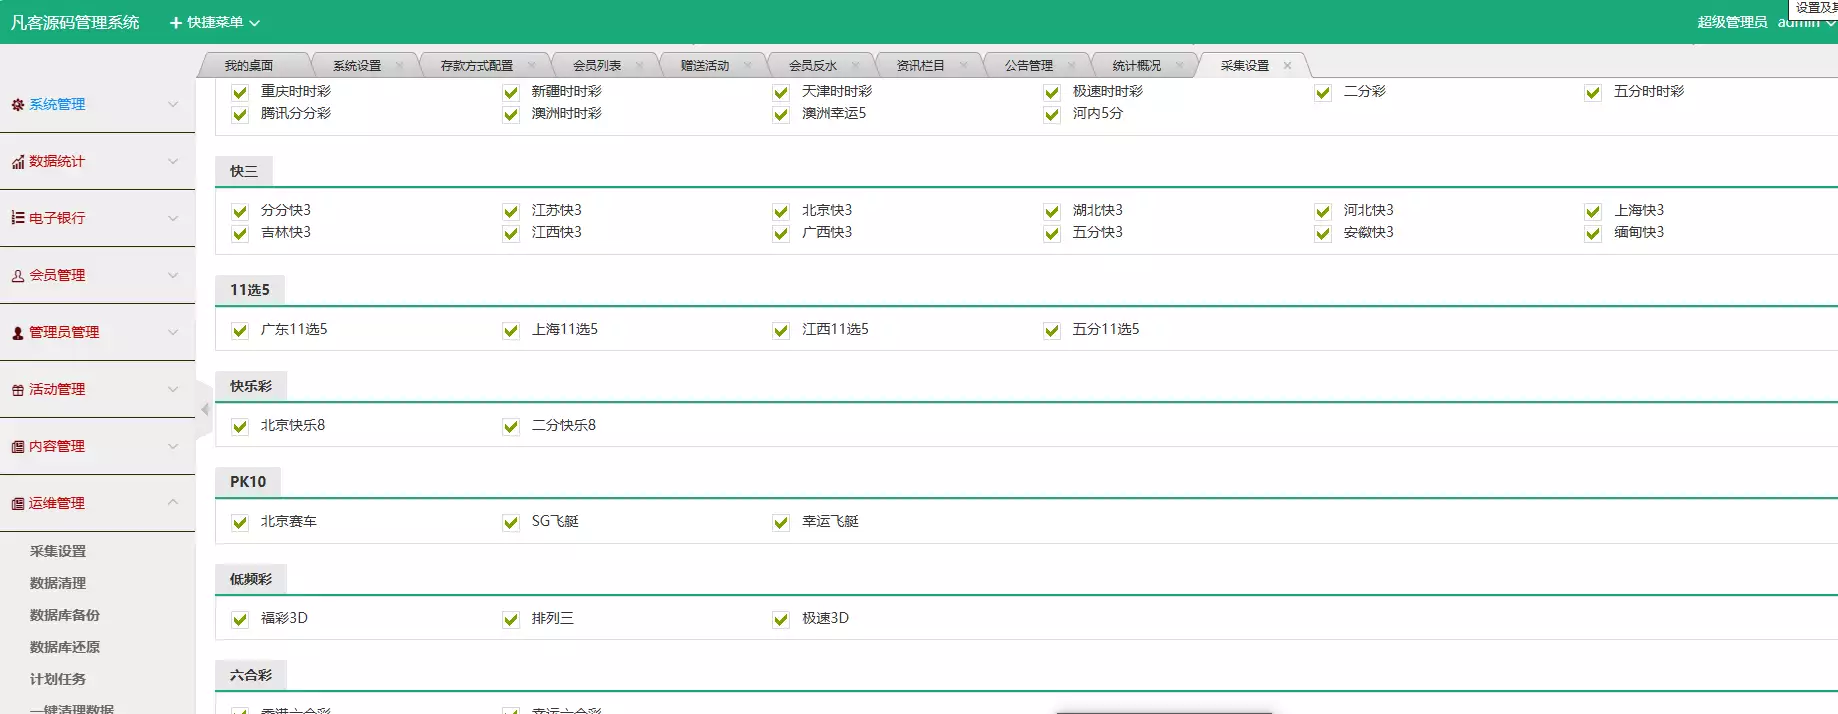Collapse 运维管理 with its up chevron

(173, 502)
